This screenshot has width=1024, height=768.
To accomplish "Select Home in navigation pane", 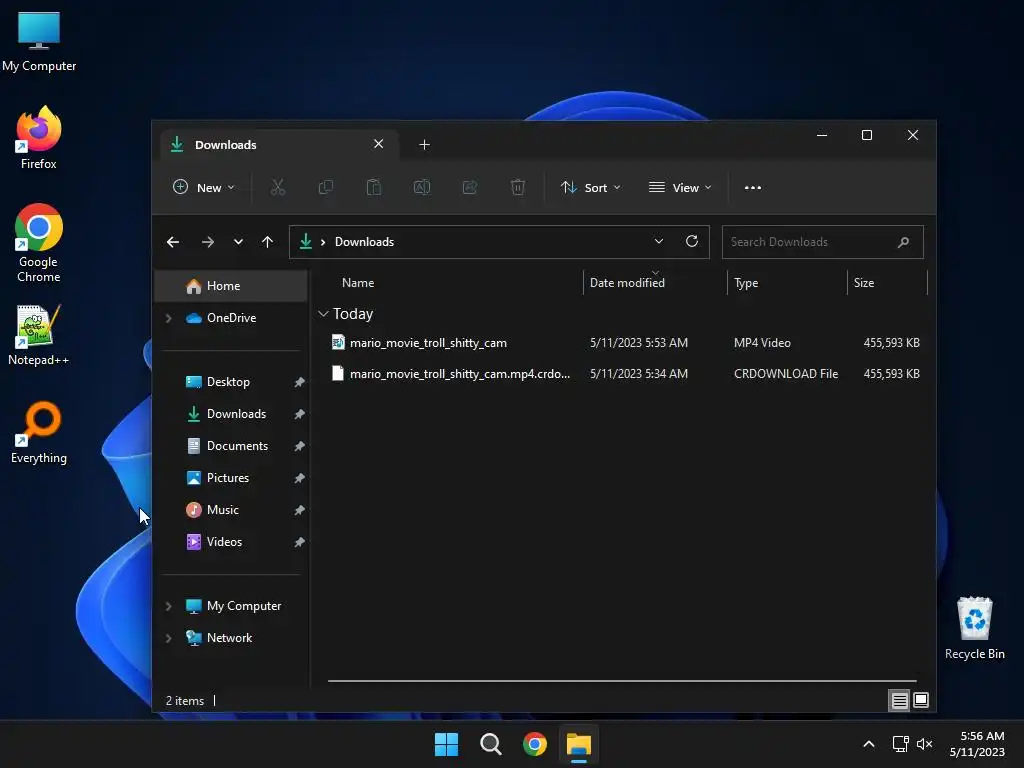I will coord(231,286).
